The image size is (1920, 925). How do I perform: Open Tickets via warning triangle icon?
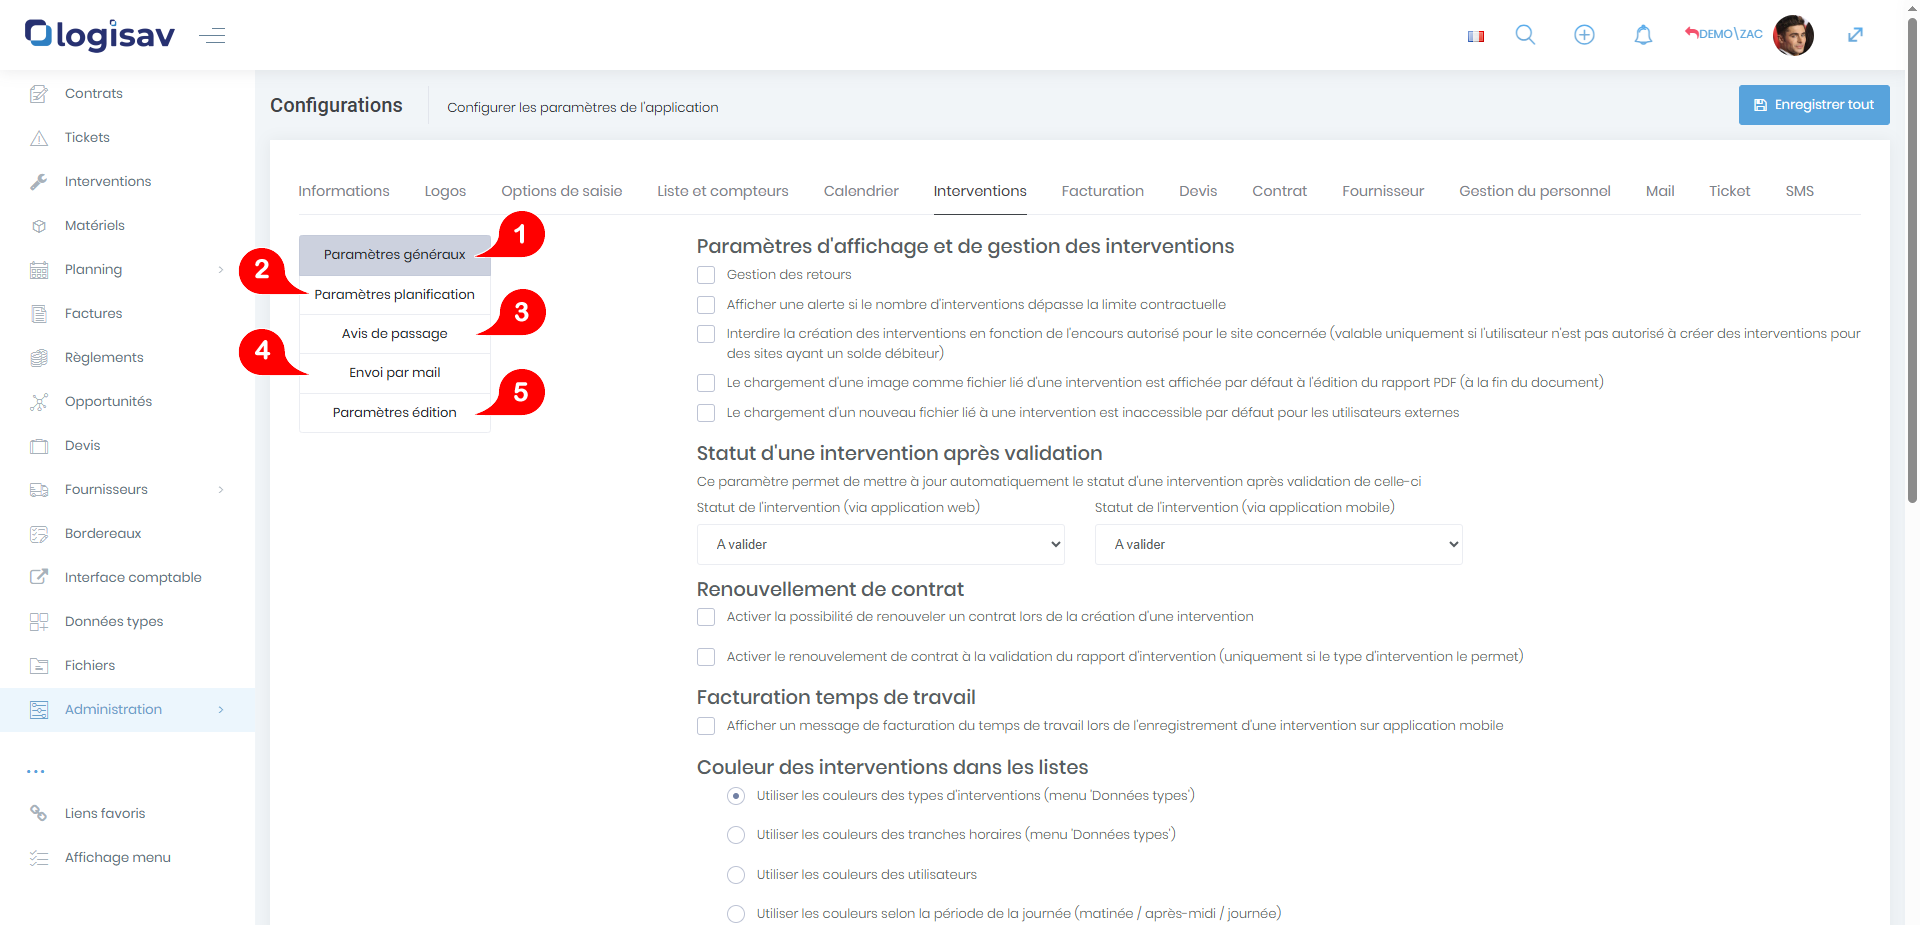point(39,138)
